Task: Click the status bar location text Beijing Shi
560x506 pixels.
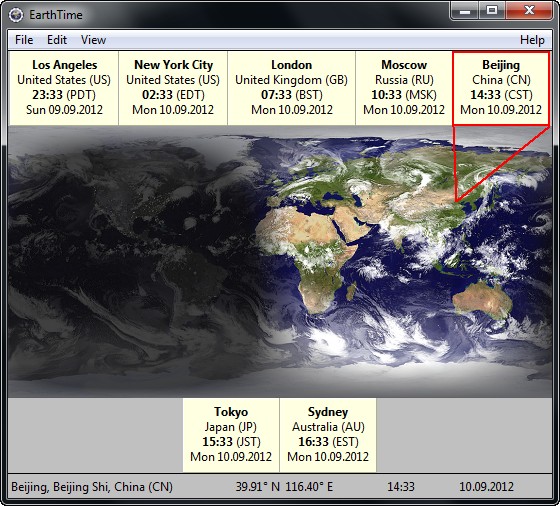Action: tap(81, 487)
